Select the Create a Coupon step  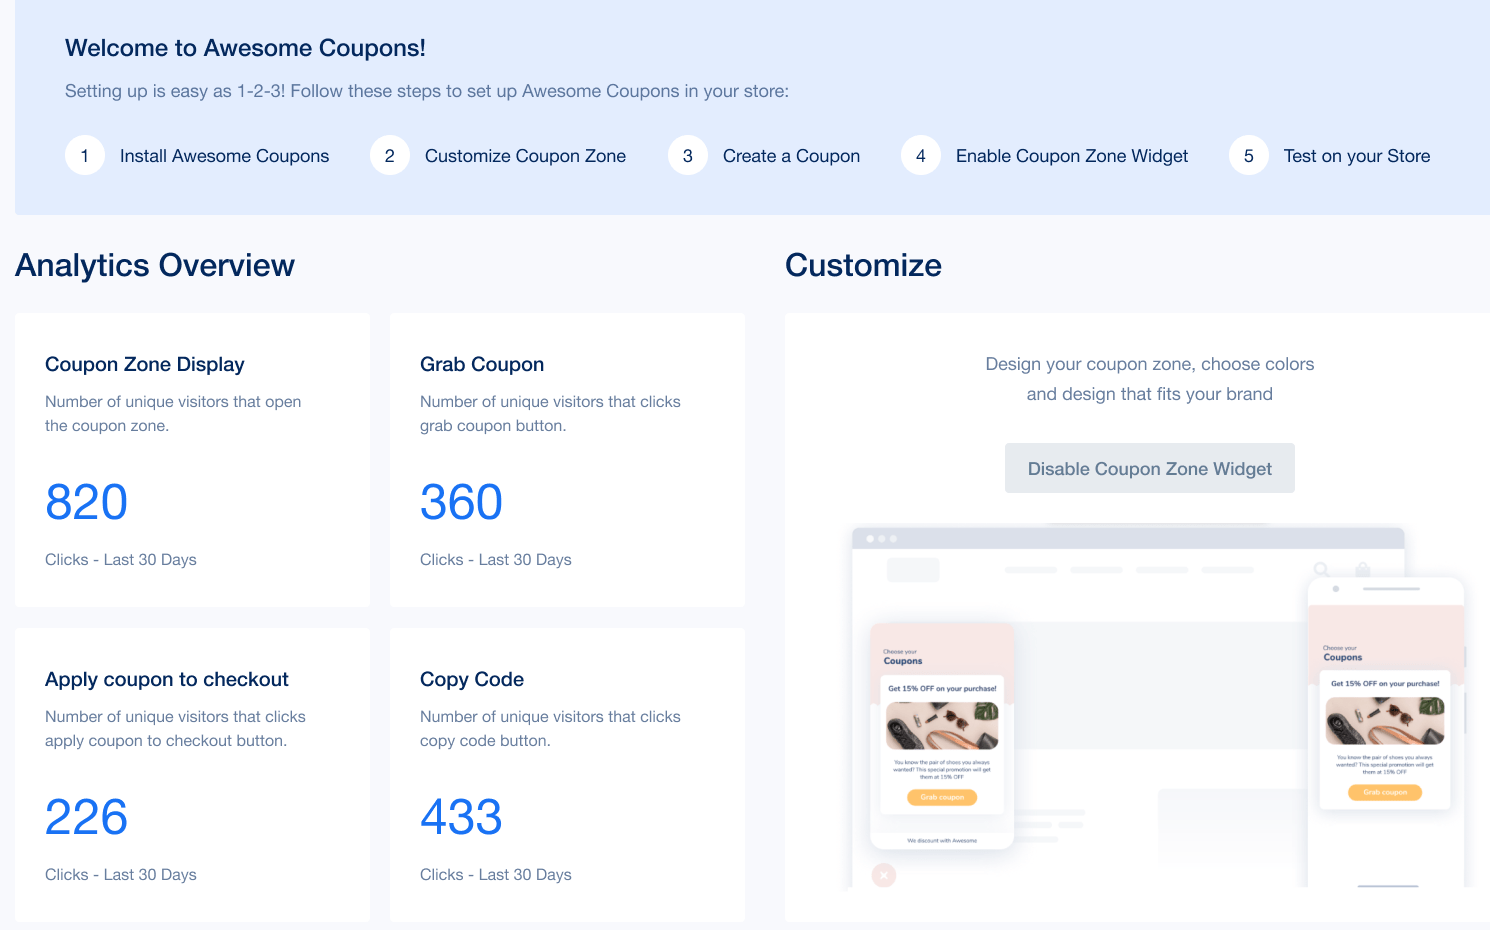point(791,156)
